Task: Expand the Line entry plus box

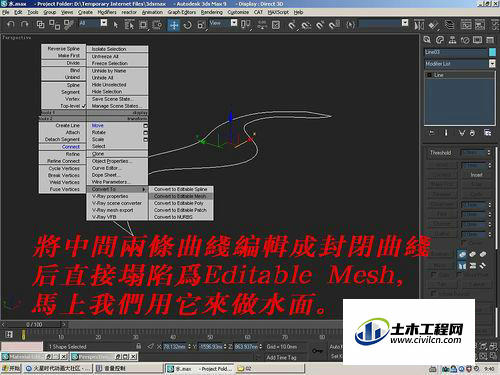Action: 429,75
